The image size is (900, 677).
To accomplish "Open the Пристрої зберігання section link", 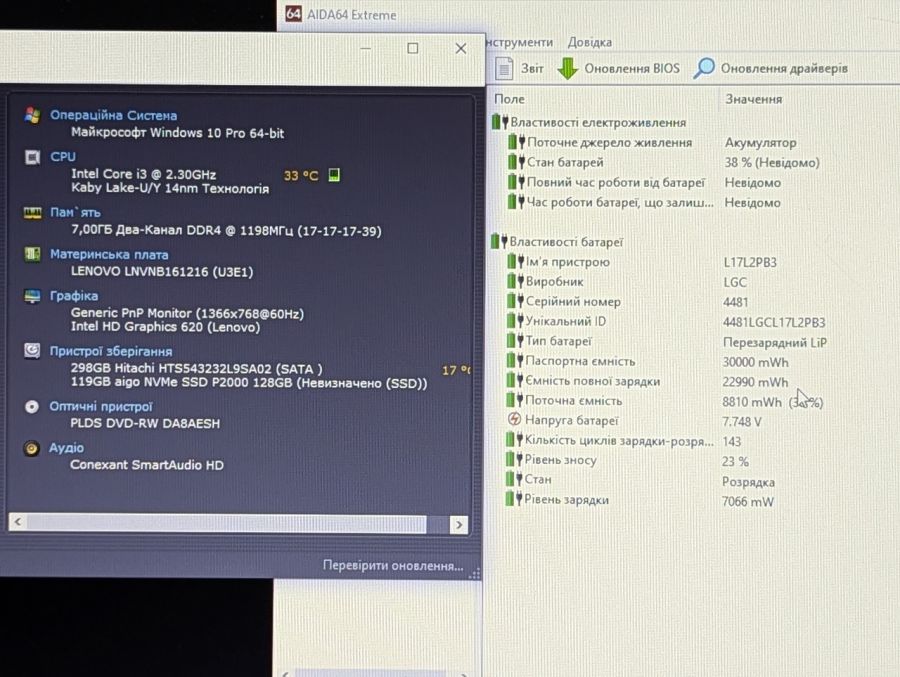I will (111, 351).
